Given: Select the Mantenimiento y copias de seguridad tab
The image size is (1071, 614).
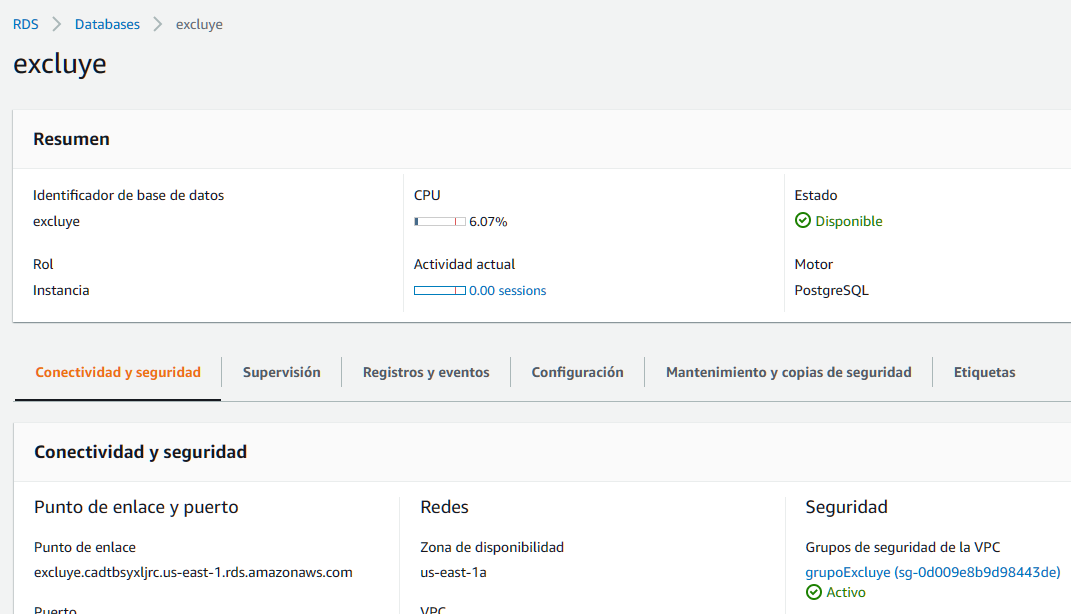Looking at the screenshot, I should click(x=789, y=371).
